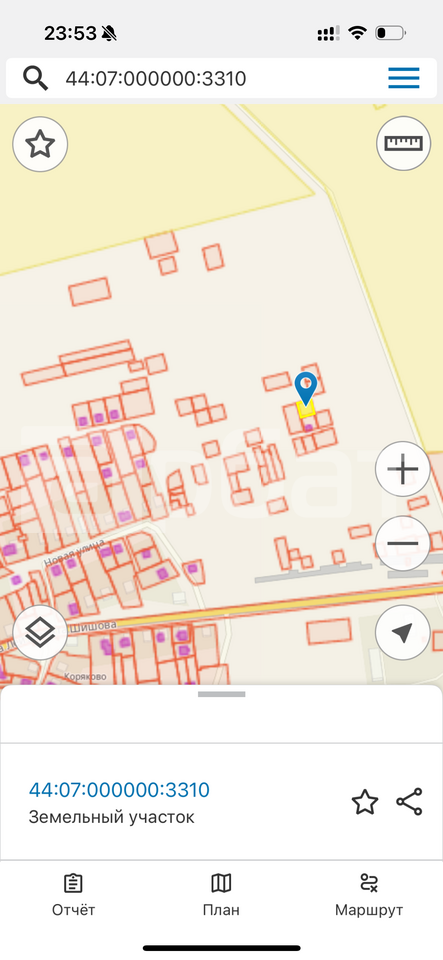Toggle favorite star for the parcel card
Screen dimensions: 443x960
click(x=365, y=802)
